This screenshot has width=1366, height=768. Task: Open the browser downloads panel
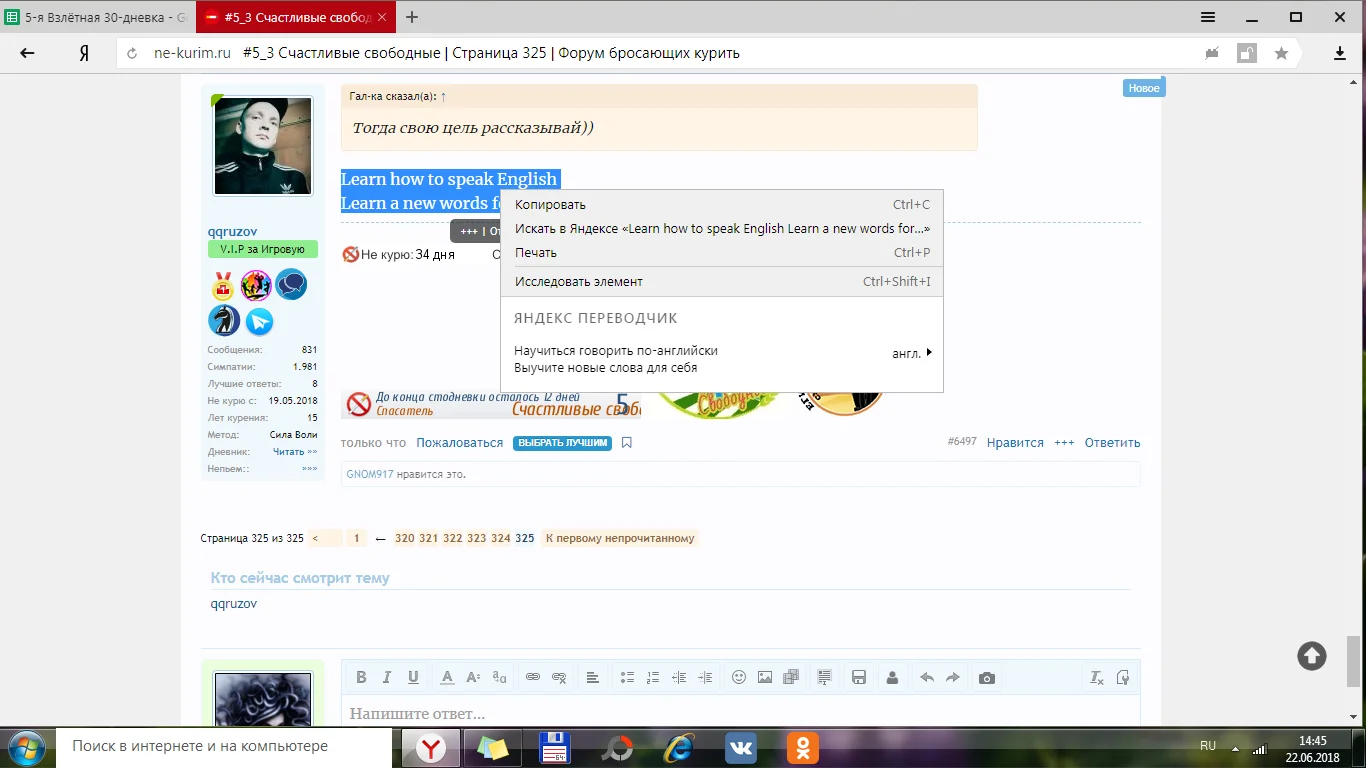tap(1341, 53)
